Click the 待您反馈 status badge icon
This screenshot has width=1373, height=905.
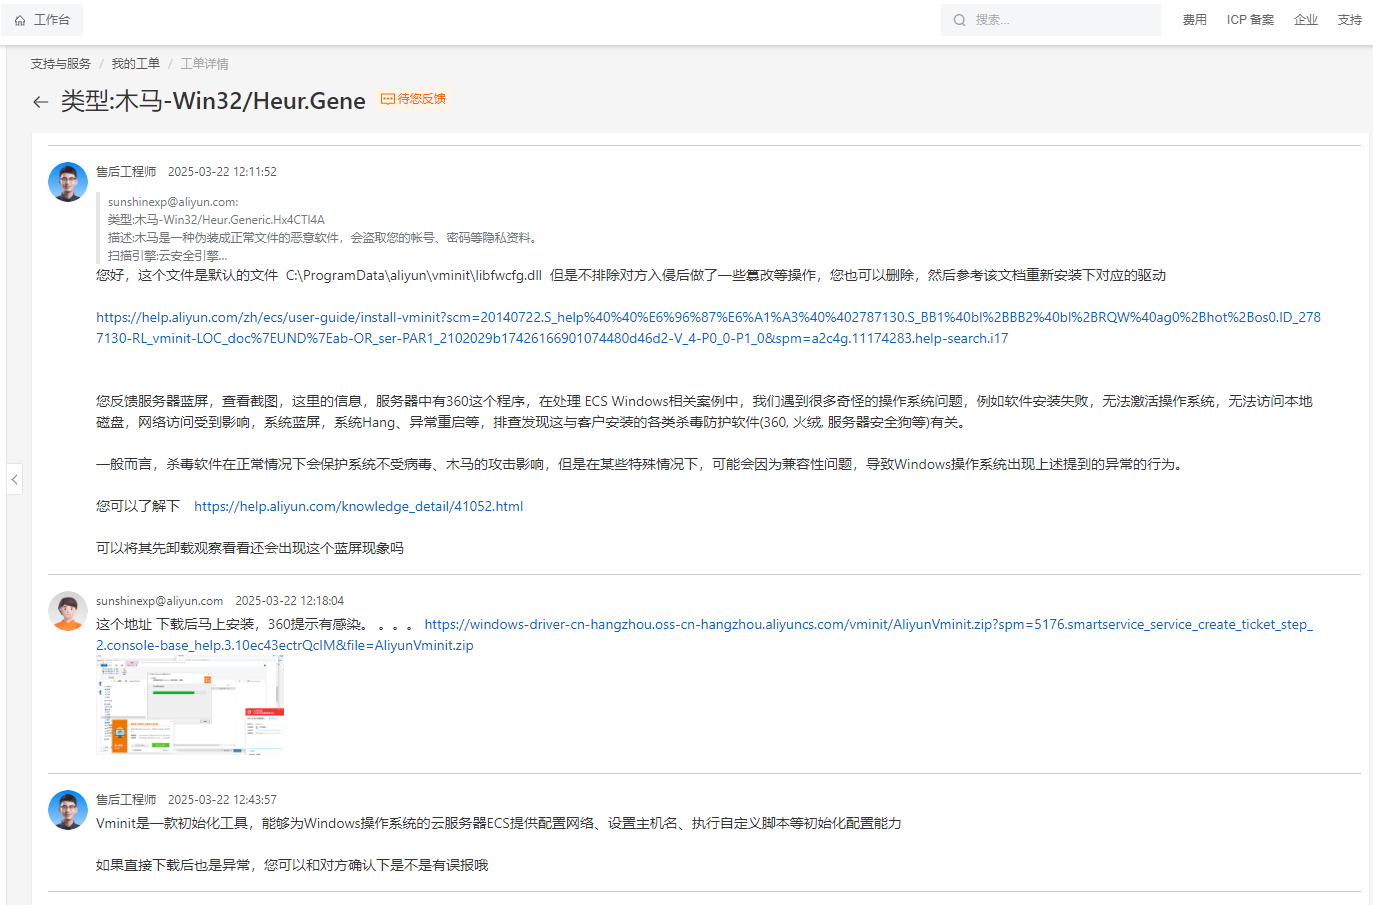388,99
